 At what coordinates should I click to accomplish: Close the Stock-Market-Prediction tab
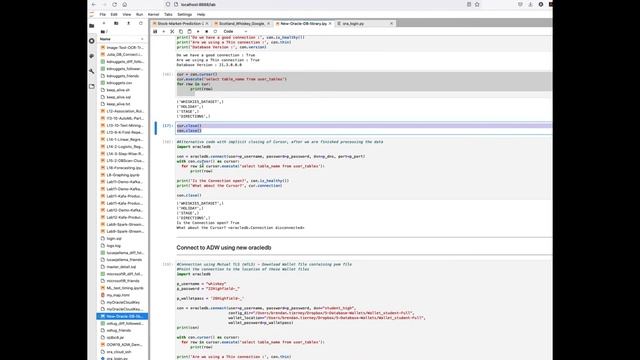(x=207, y=24)
